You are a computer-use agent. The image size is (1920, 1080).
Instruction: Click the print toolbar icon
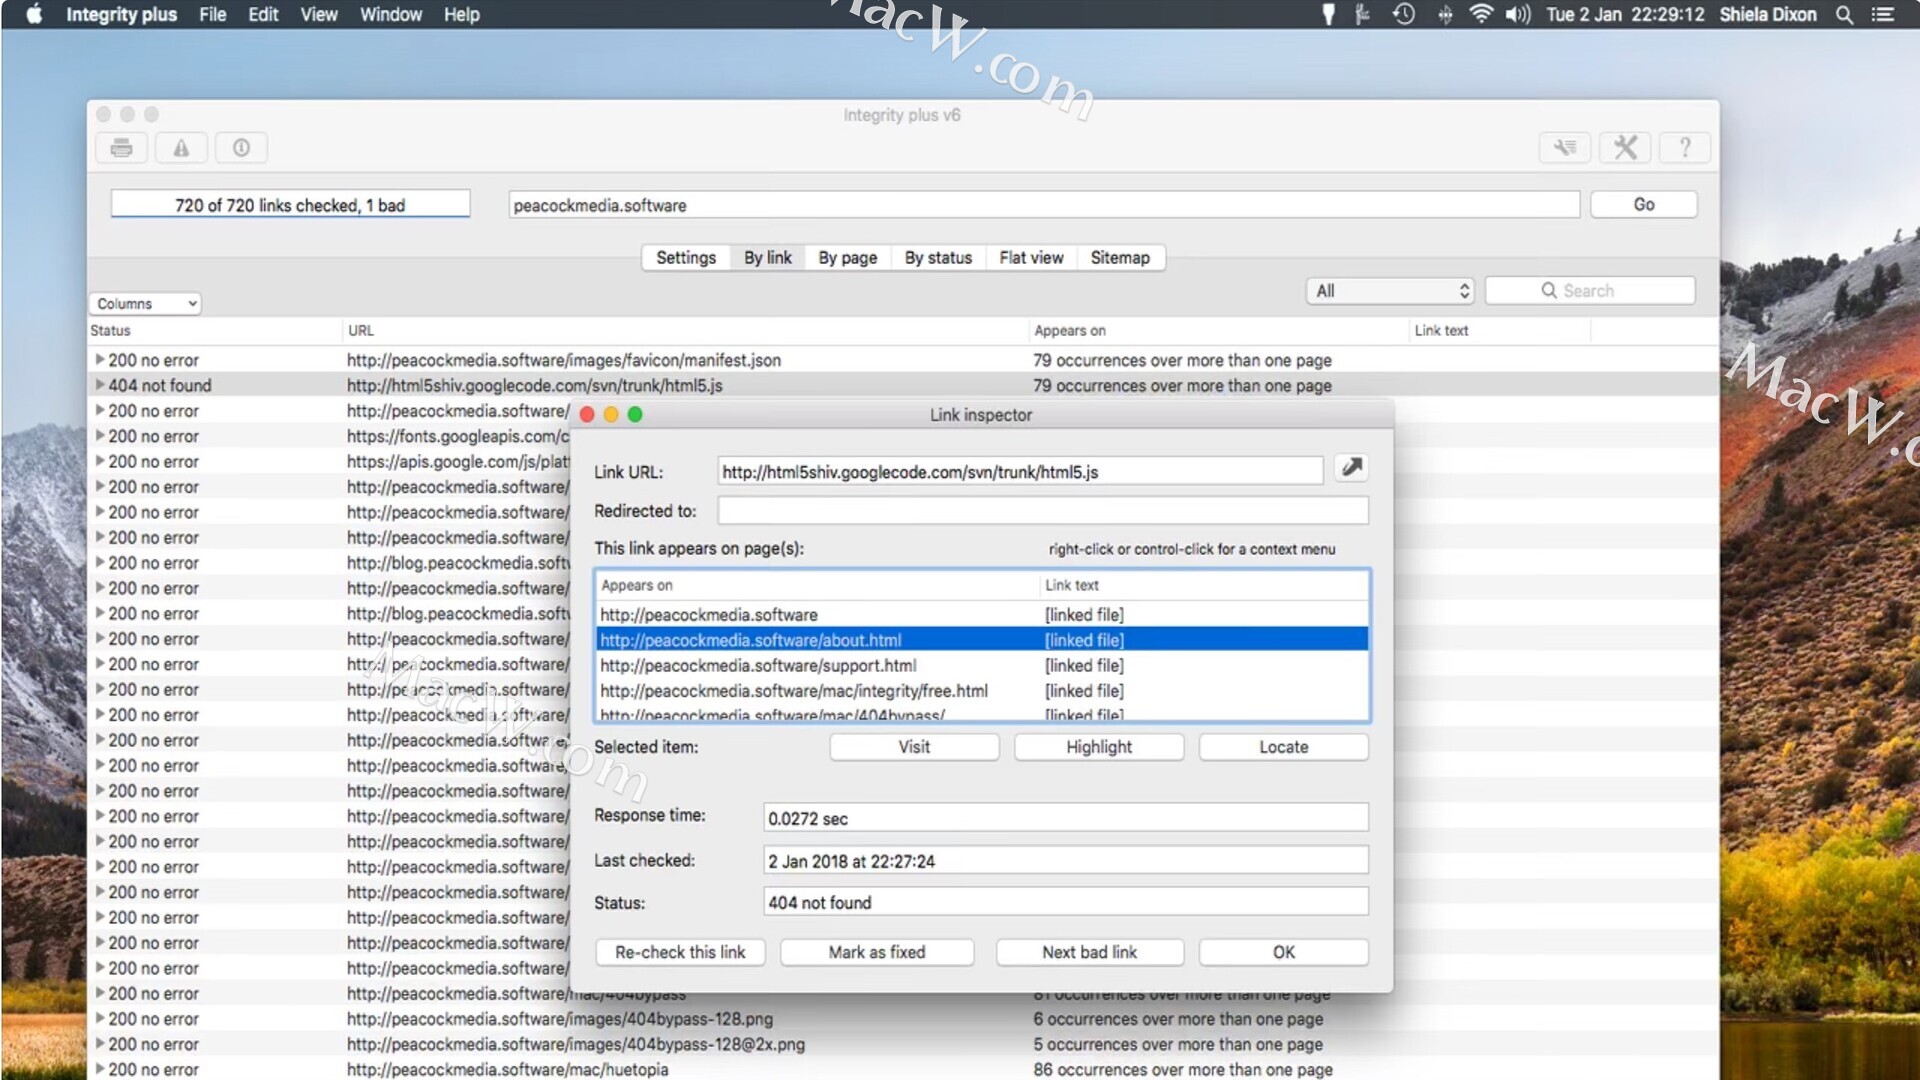122,148
